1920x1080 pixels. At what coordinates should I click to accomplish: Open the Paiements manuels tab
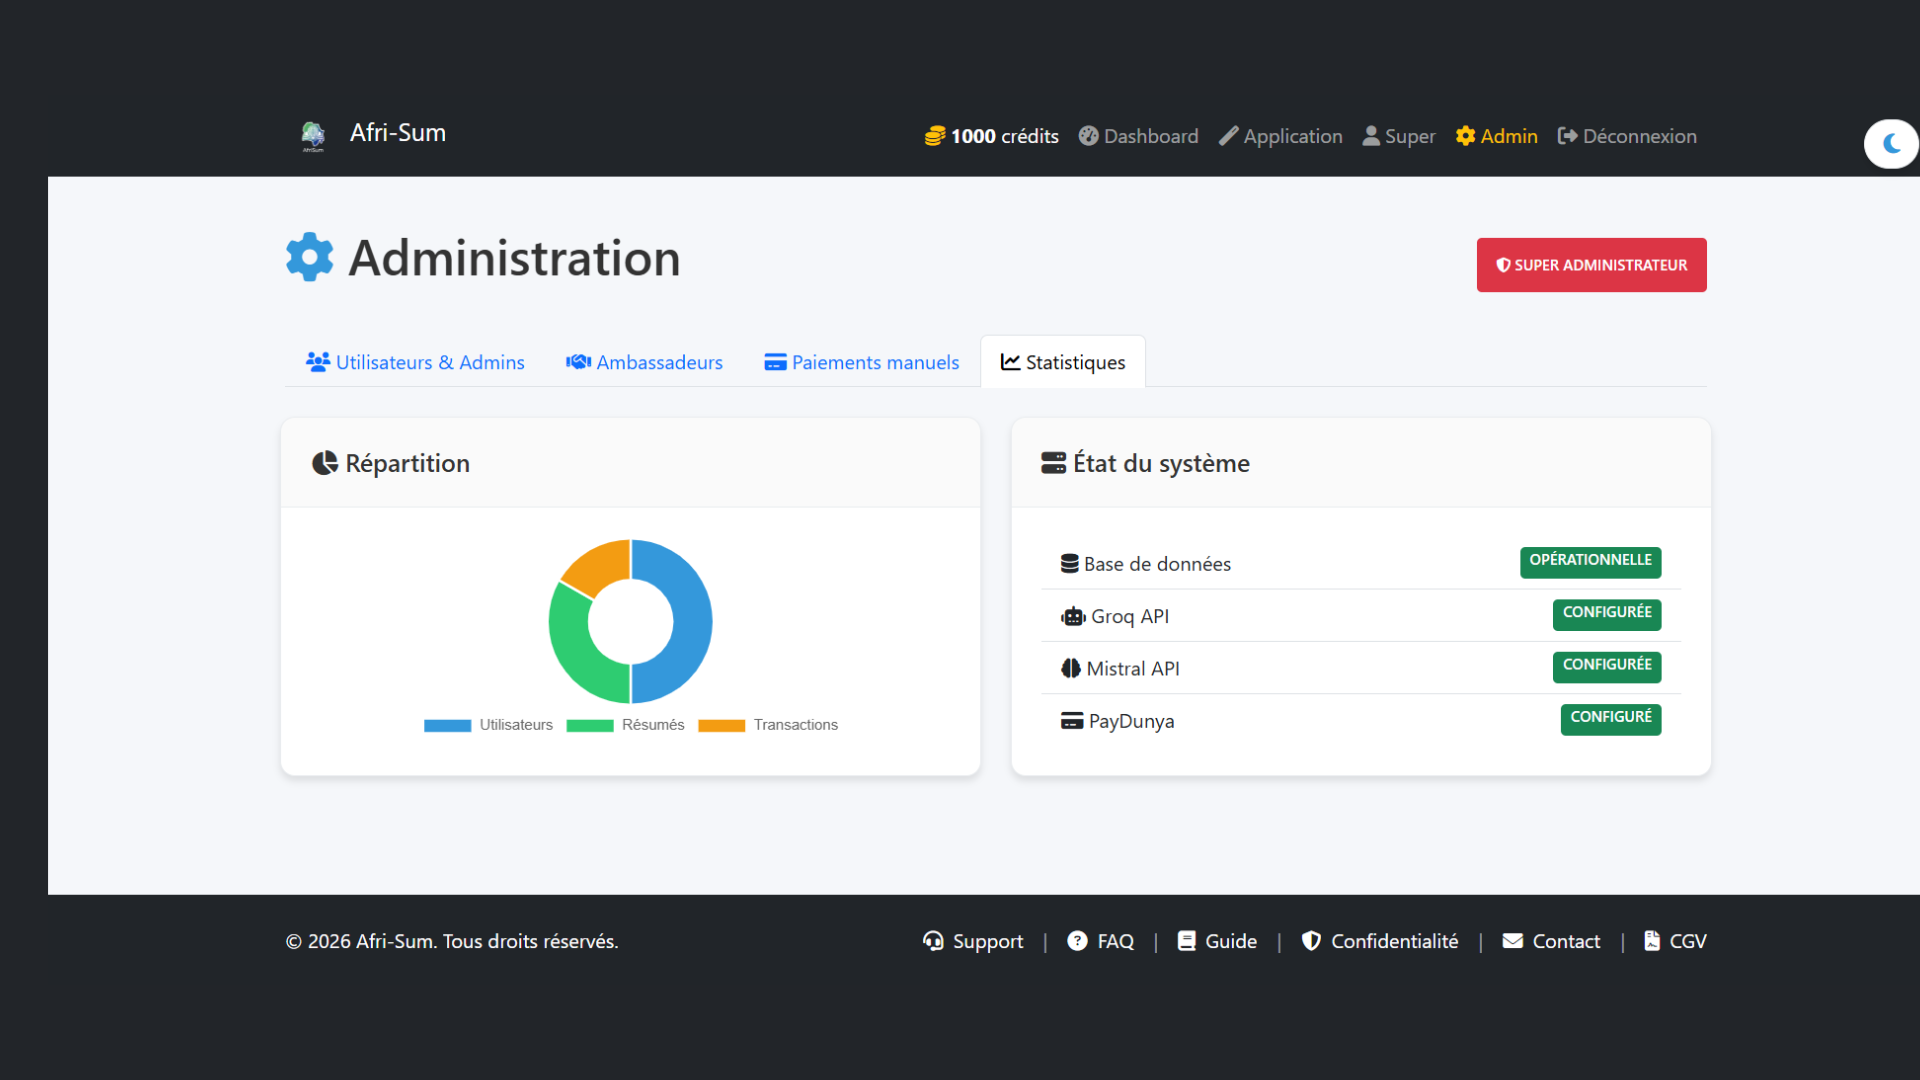coord(861,362)
